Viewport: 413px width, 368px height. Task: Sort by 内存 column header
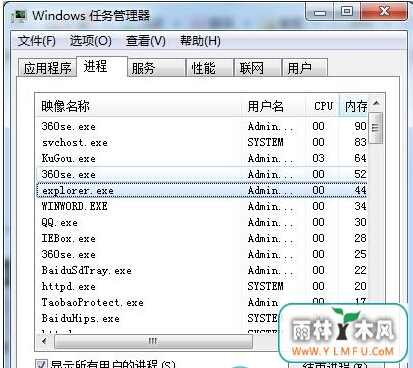354,106
